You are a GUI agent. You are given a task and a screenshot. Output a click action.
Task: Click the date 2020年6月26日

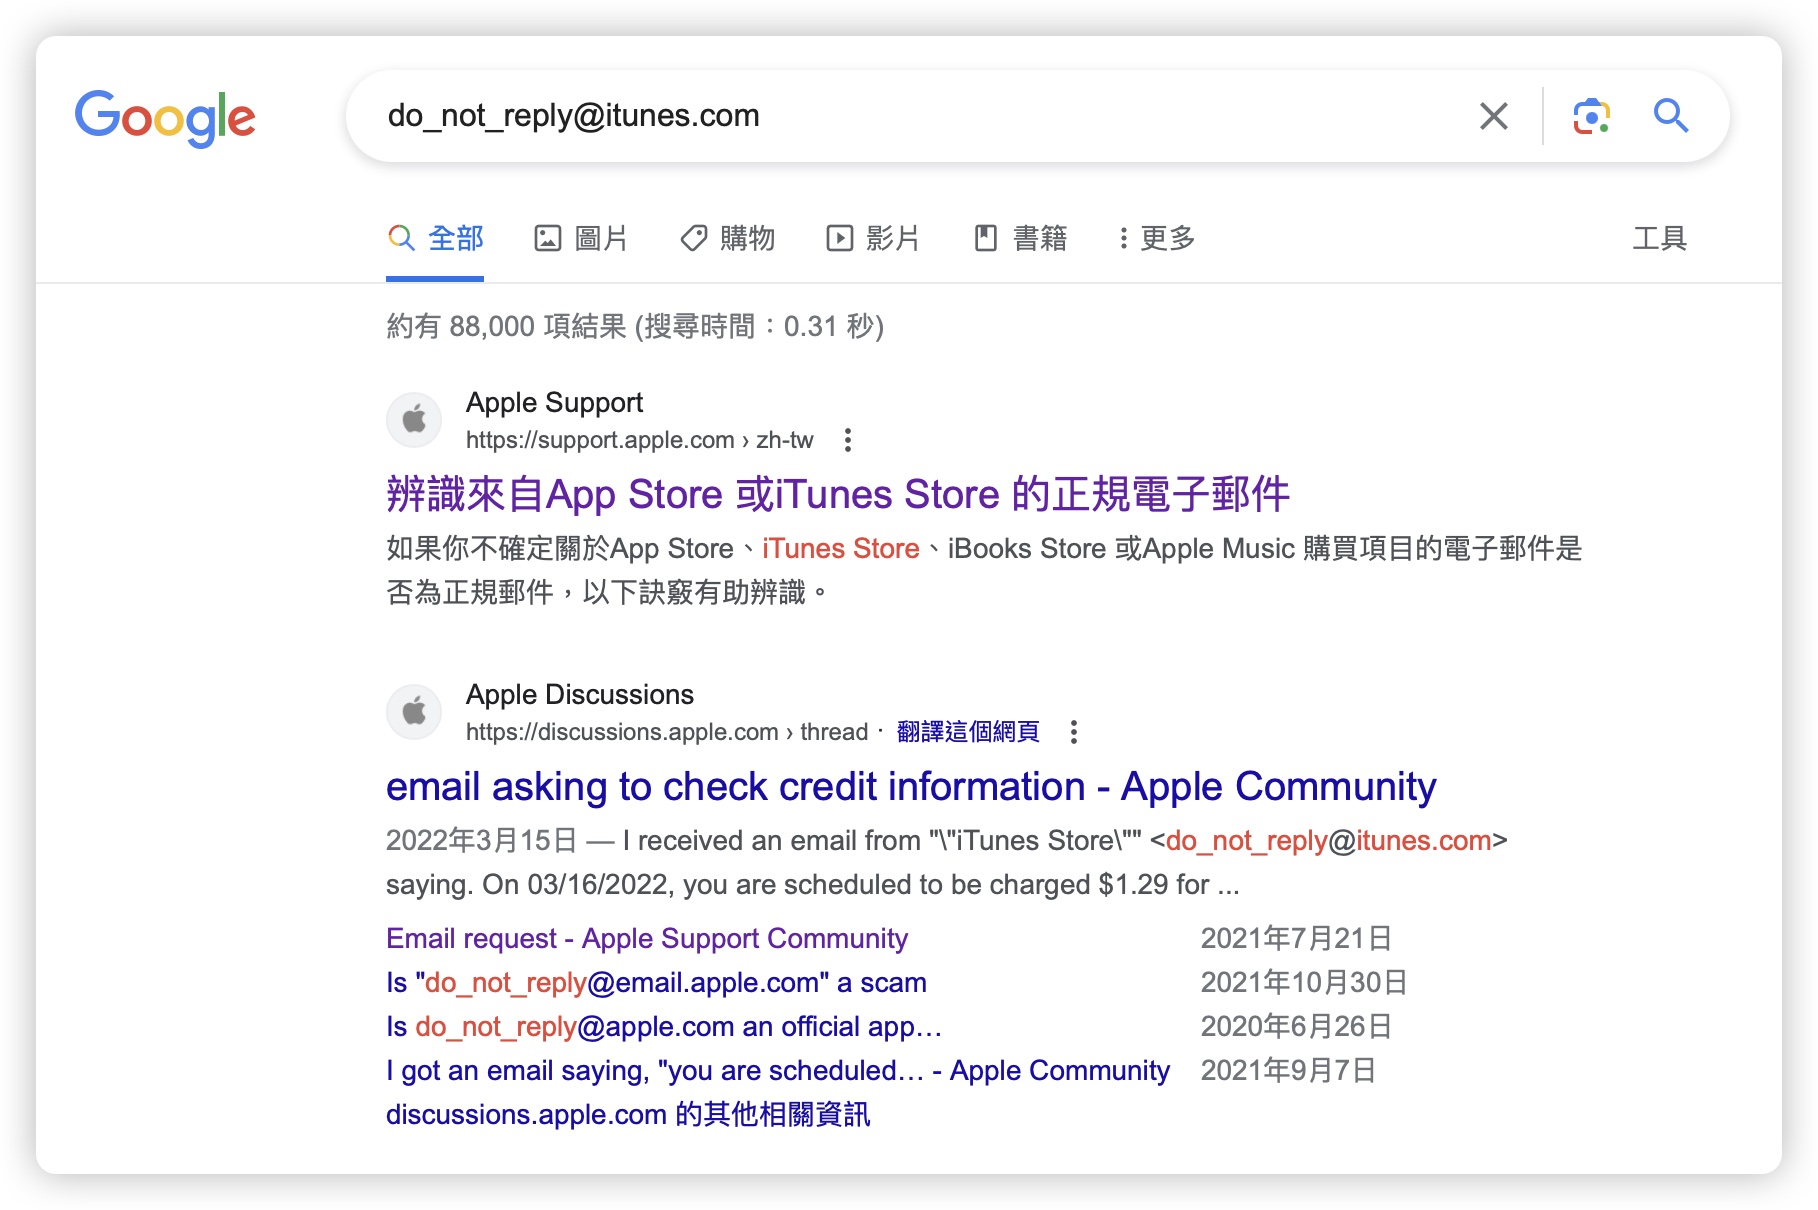[1296, 1026]
